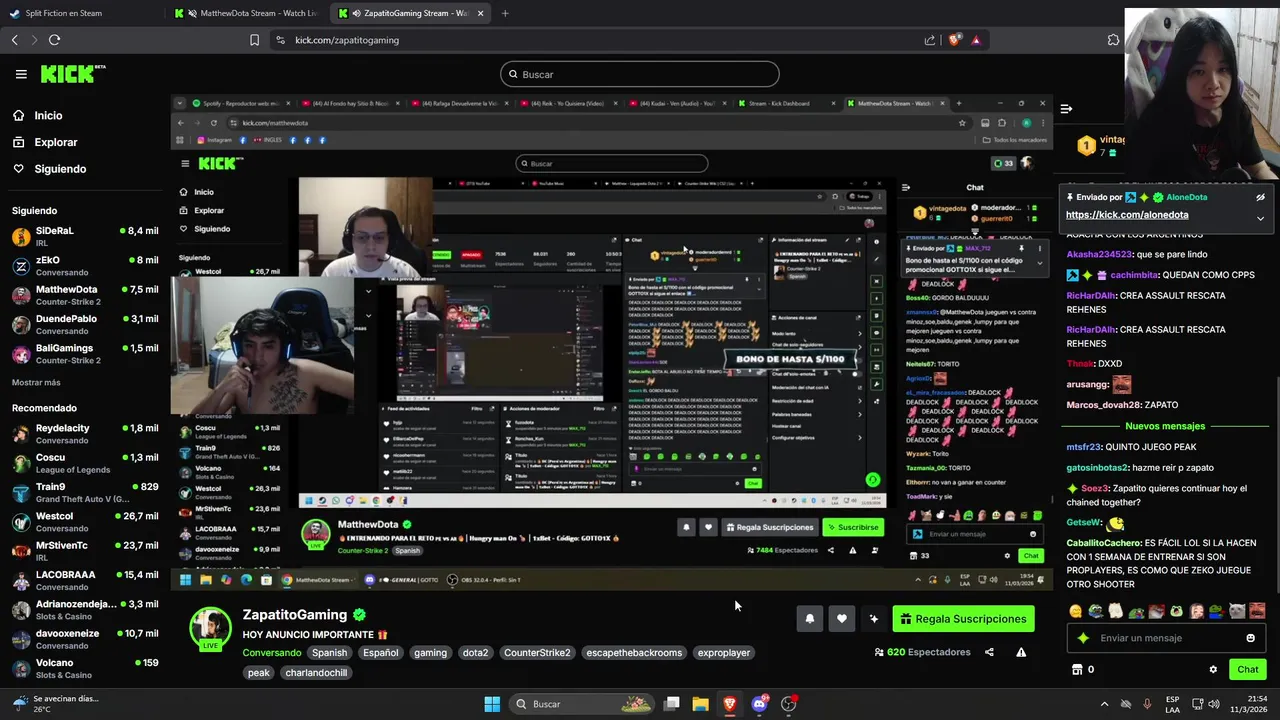Viewport: 1280px width, 720px height.
Task: Open a new browser tab with plus
Action: pos(505,14)
